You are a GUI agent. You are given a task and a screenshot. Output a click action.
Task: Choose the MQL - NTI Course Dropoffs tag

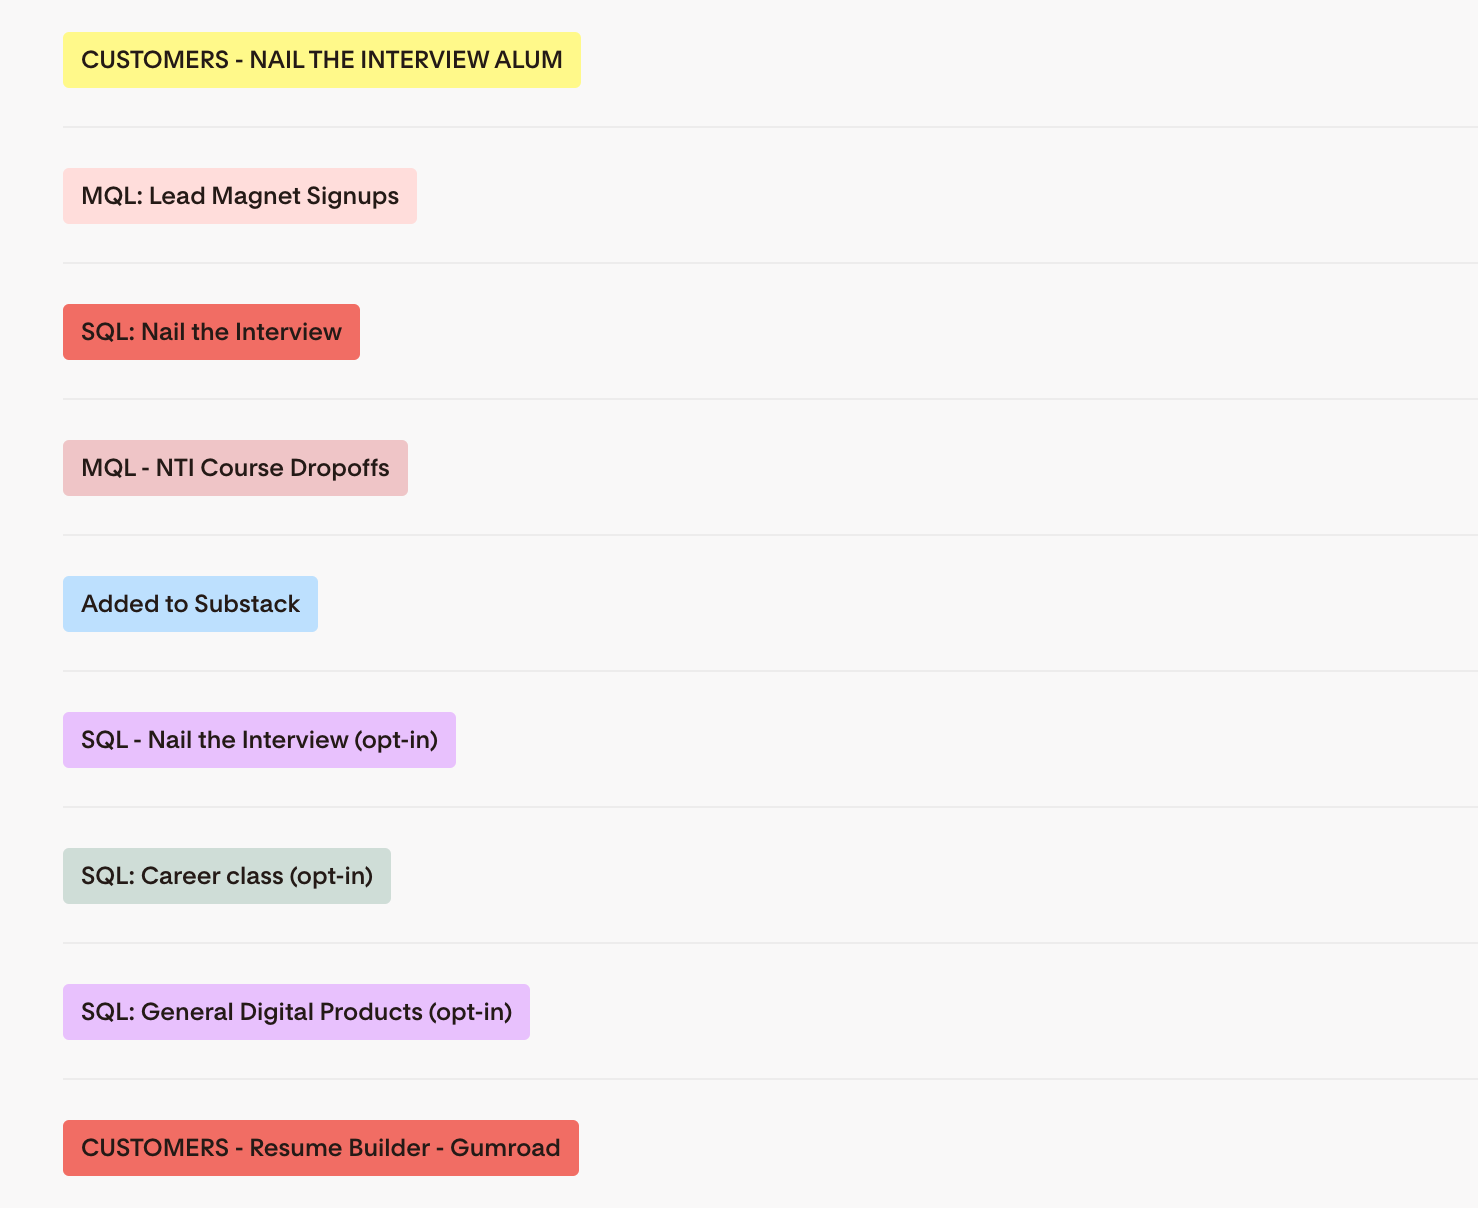pyautogui.click(x=235, y=468)
